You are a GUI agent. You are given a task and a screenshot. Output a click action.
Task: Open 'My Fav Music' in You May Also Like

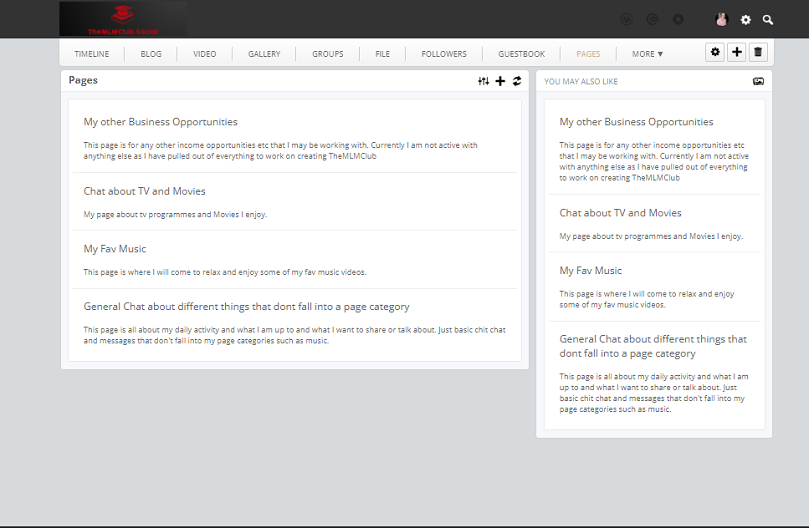tap(591, 270)
